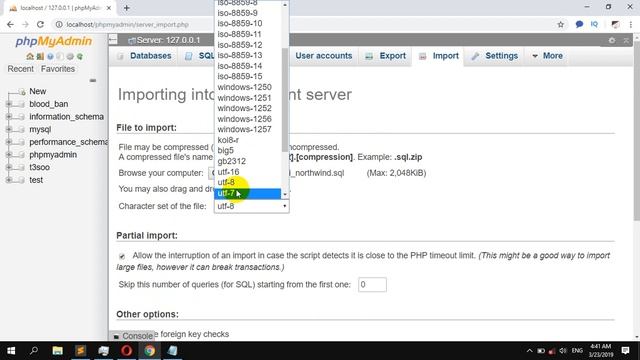Open File Explorer from the taskbar
Screen dimensions: 640x360
[58, 351]
